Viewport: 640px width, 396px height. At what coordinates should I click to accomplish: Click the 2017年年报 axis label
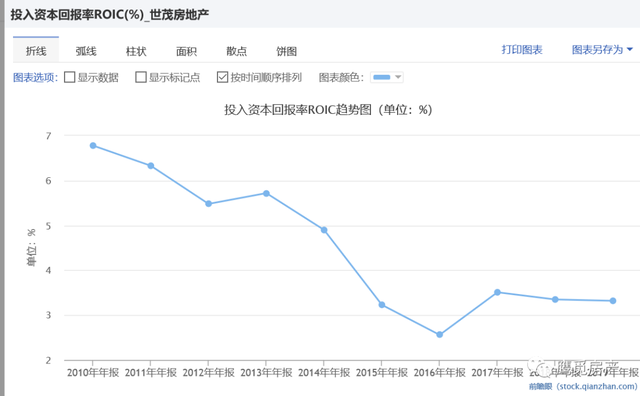coord(497,372)
